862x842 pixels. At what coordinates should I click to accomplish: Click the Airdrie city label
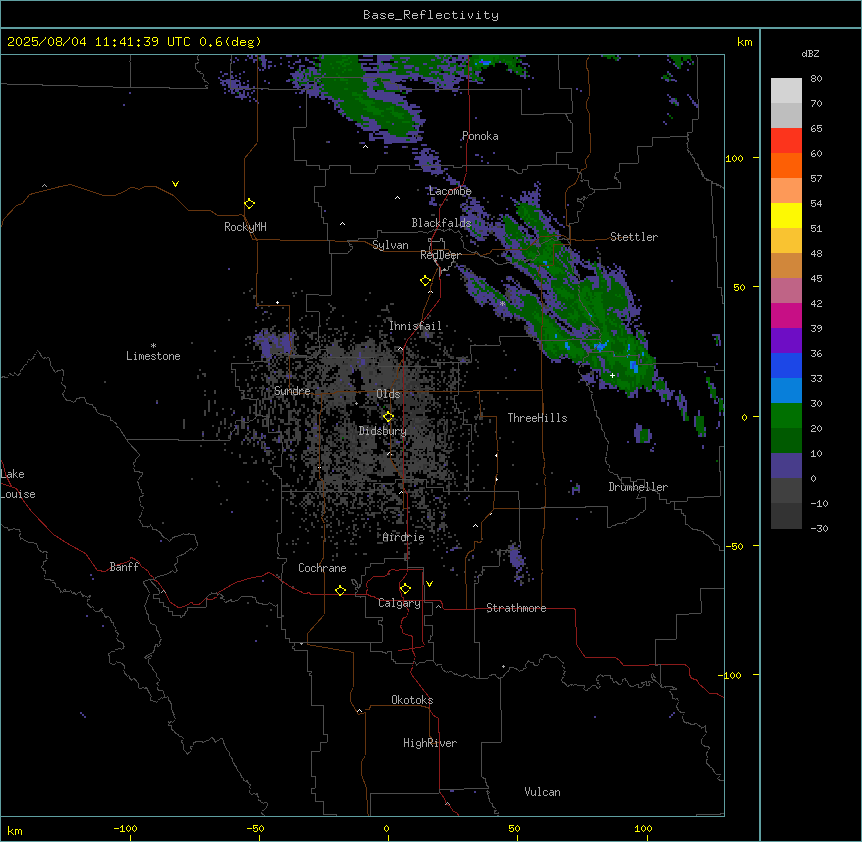(x=404, y=537)
